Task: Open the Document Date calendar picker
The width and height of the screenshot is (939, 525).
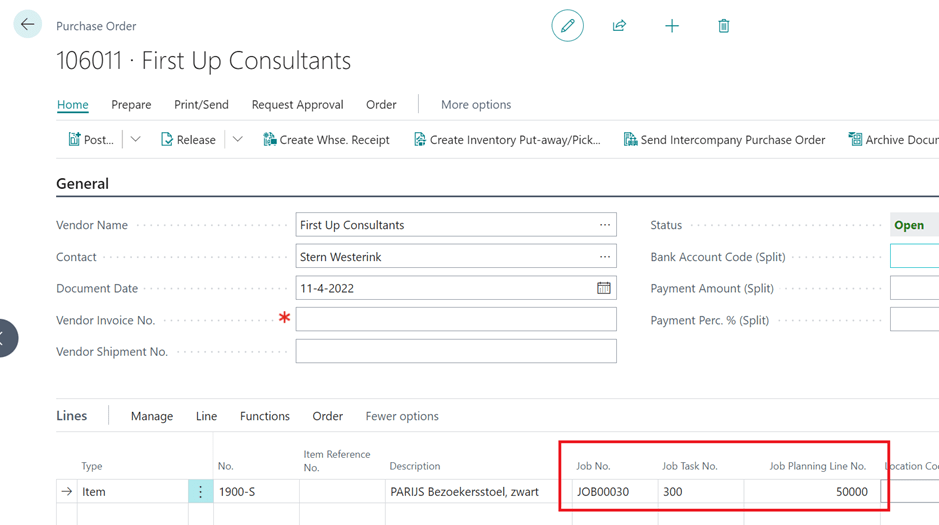Action: tap(604, 288)
